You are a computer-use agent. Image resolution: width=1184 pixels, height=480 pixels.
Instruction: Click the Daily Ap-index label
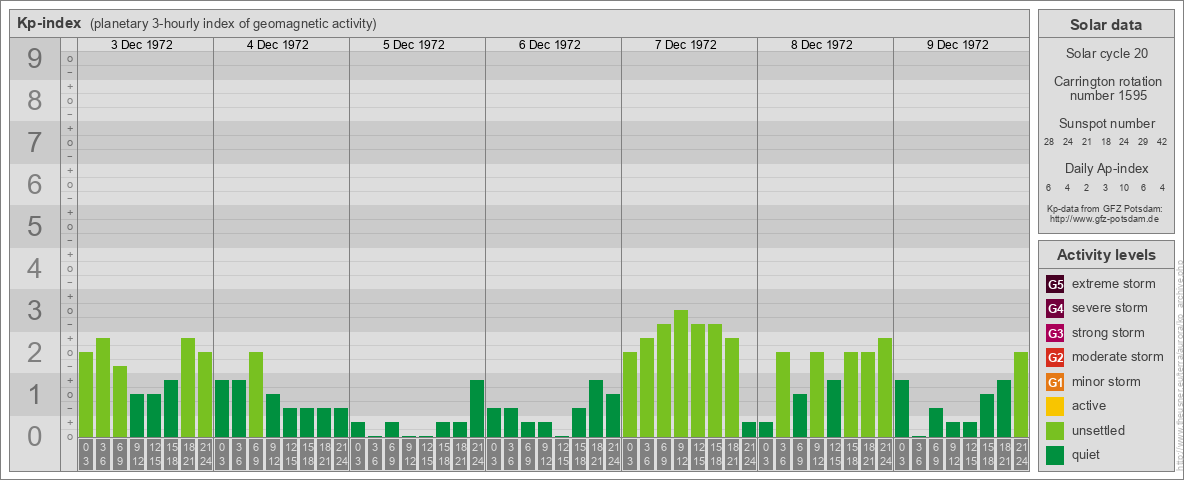pyautogui.click(x=1106, y=168)
